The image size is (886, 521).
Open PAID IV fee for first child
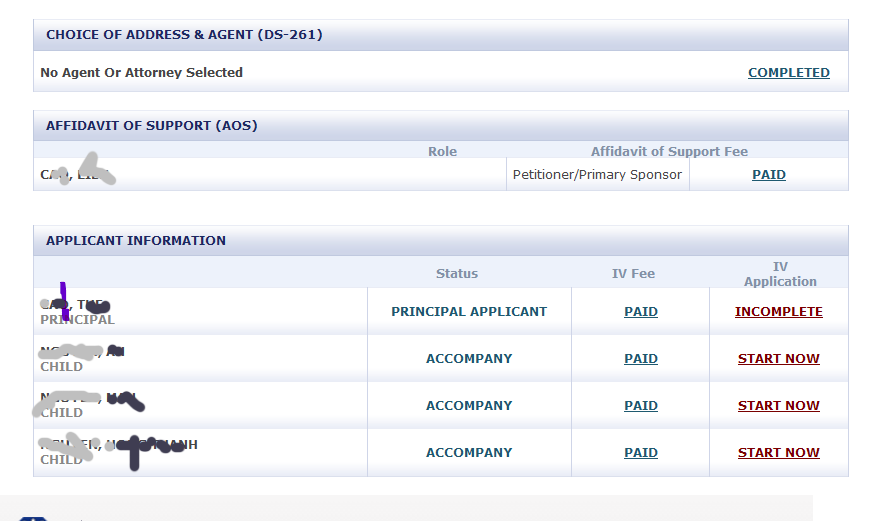click(641, 358)
